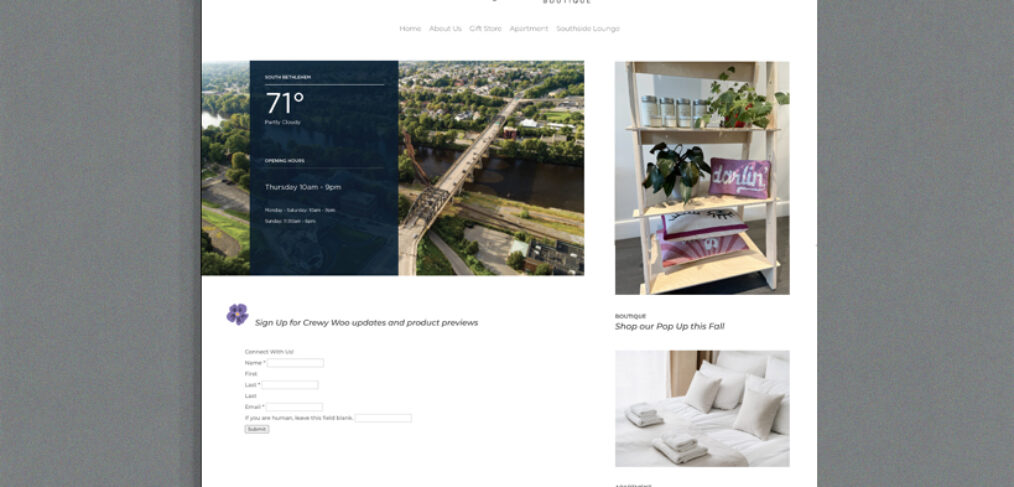Click the purple flower icon
Screen dimensions: 1014x487
click(237, 314)
